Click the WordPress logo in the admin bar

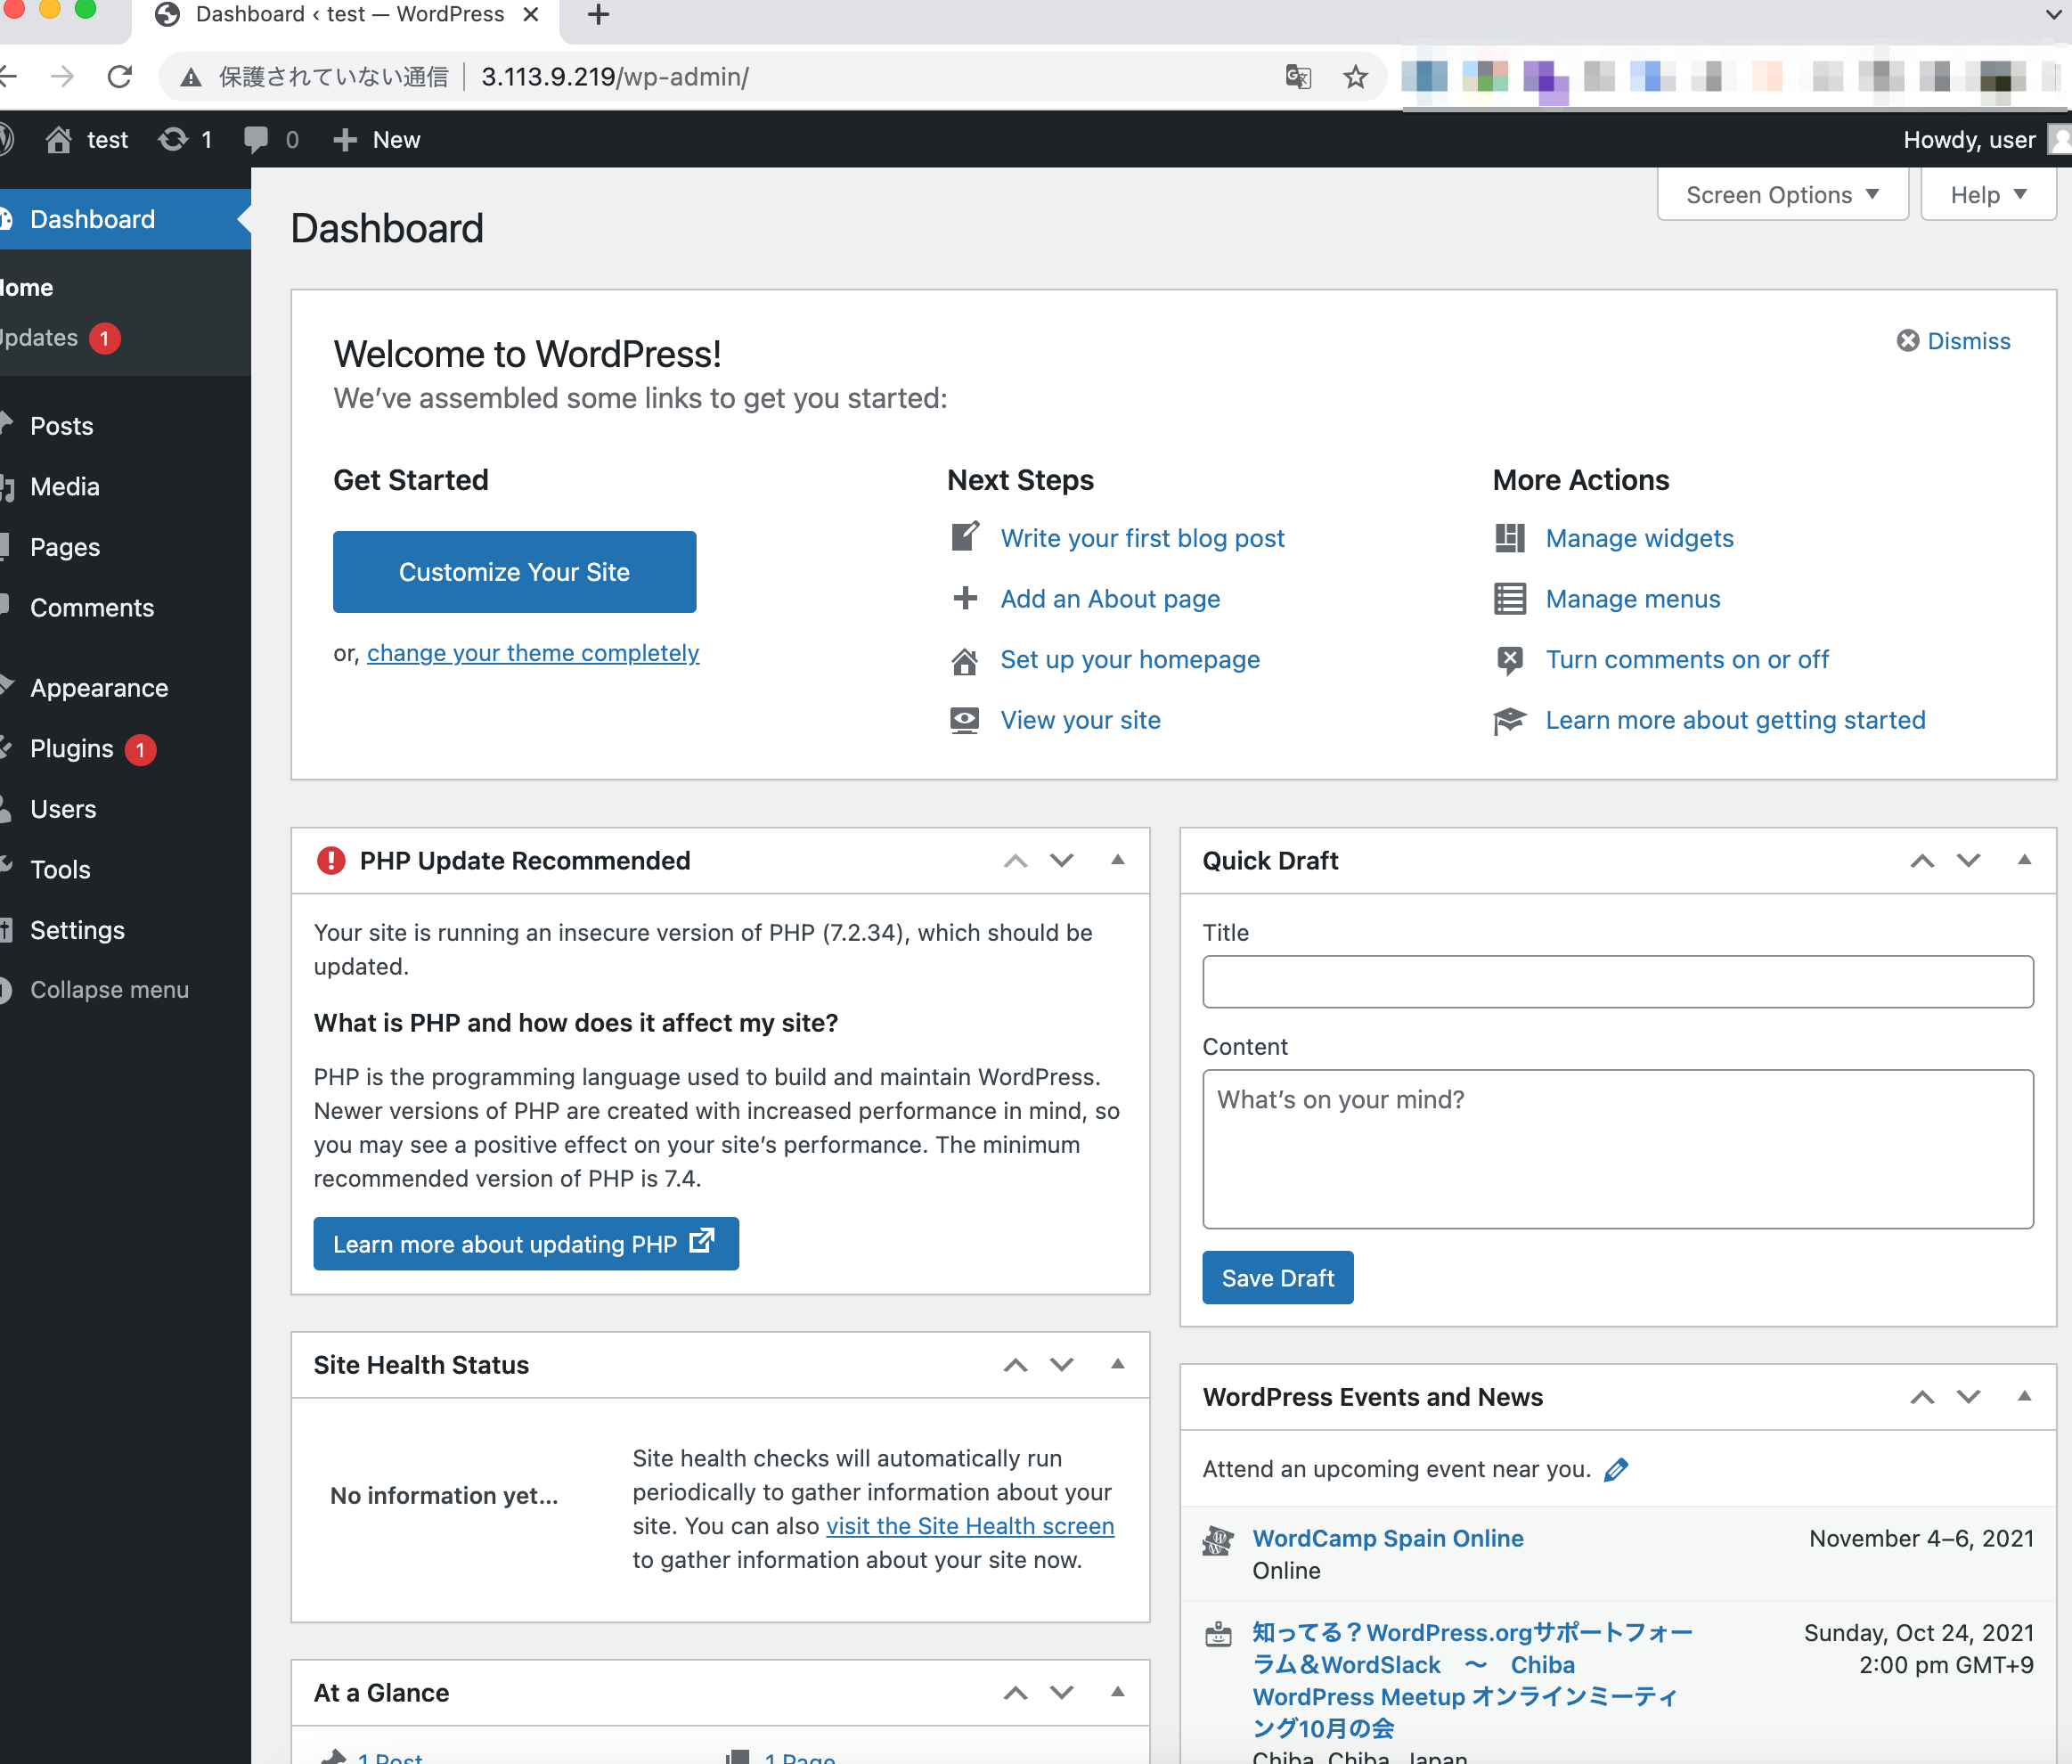8,139
